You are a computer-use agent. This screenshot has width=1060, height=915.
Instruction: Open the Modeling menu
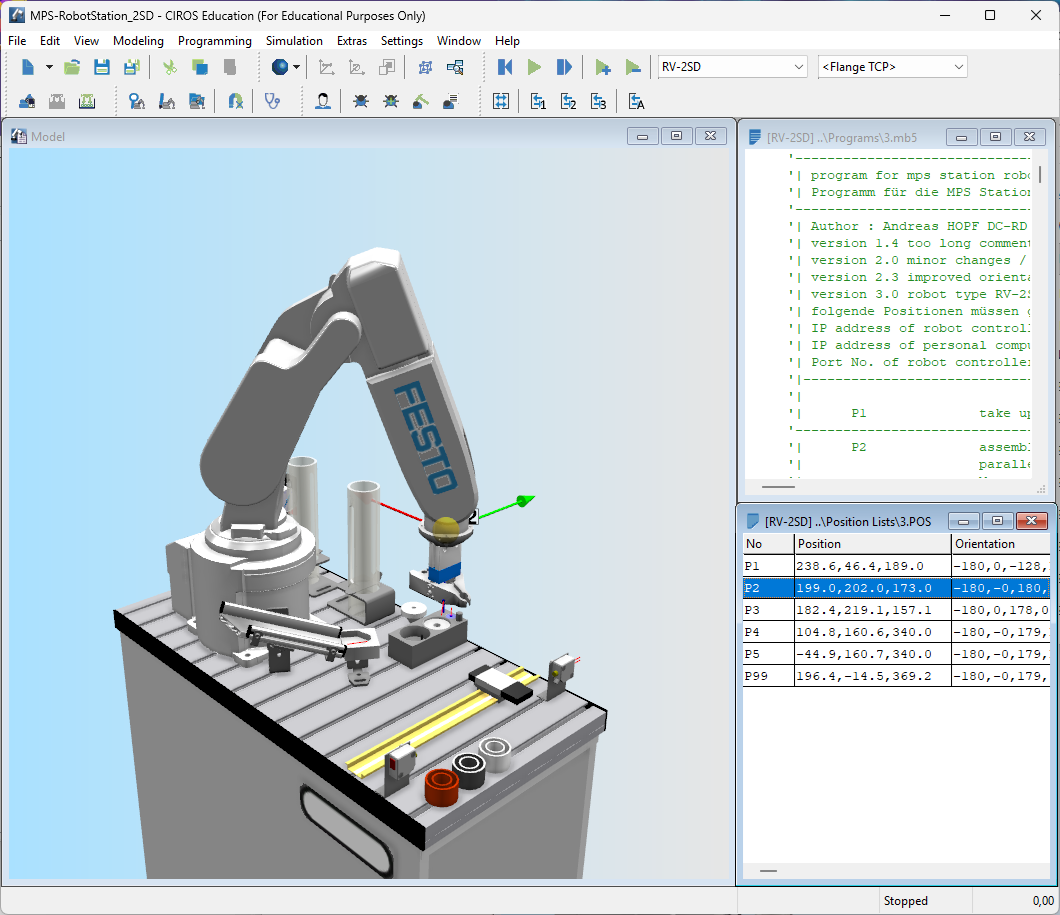(138, 41)
